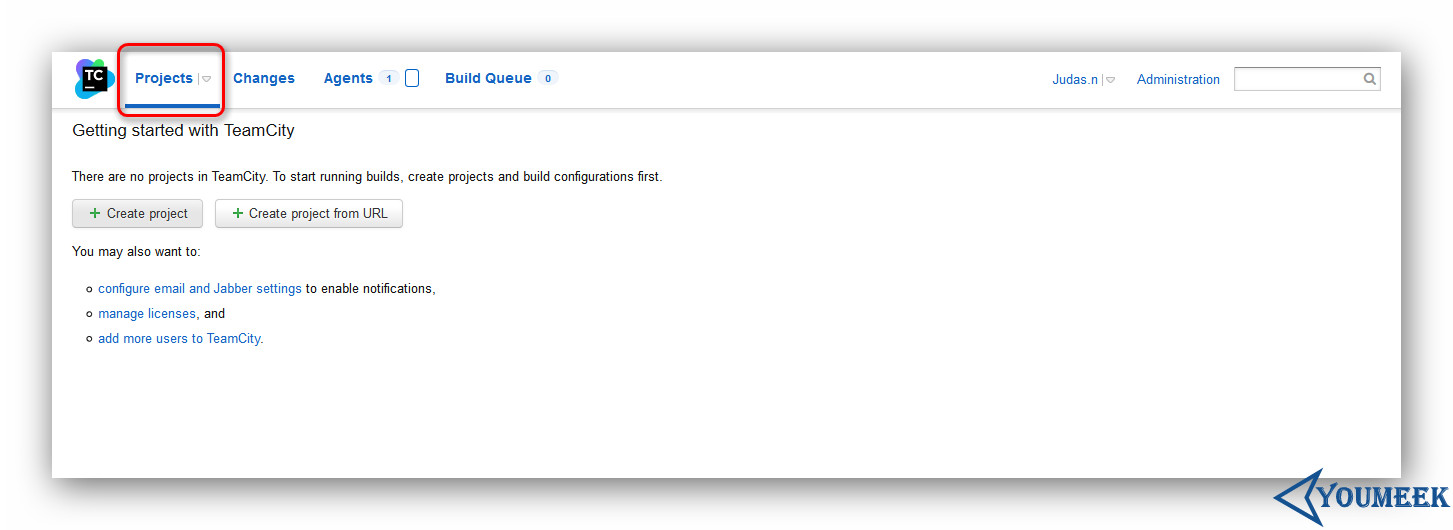The image size is (1453, 530).
Task: Click the agent pool rectangle icon
Action: point(412,78)
